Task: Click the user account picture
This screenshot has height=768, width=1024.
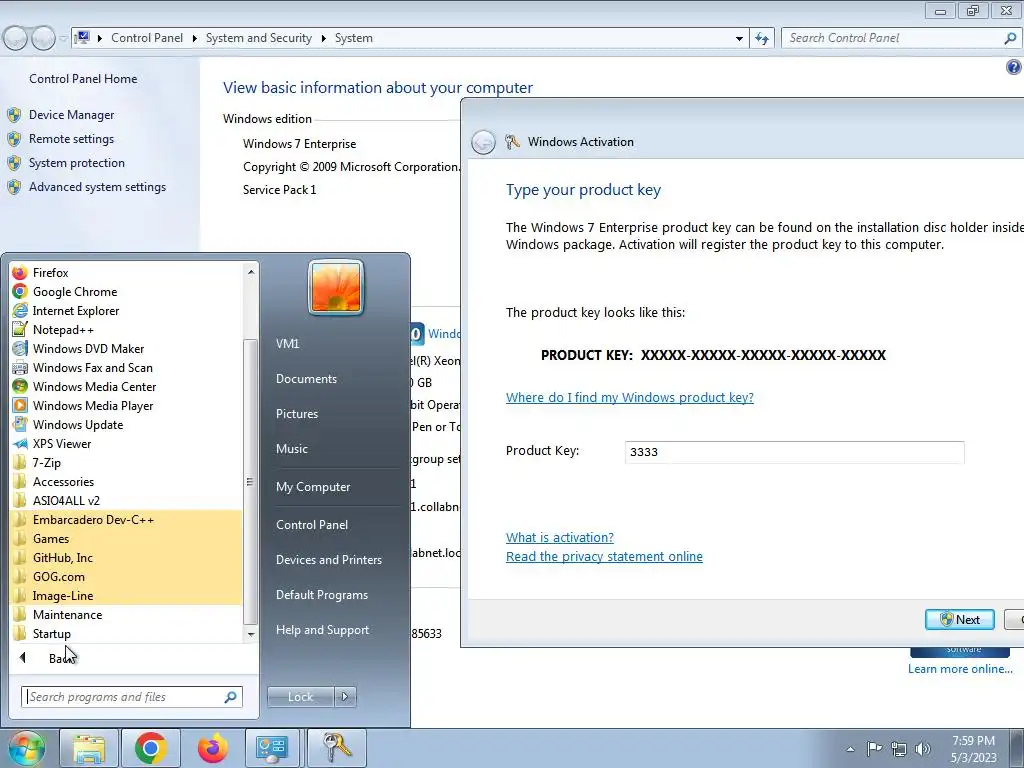Action: (x=336, y=288)
